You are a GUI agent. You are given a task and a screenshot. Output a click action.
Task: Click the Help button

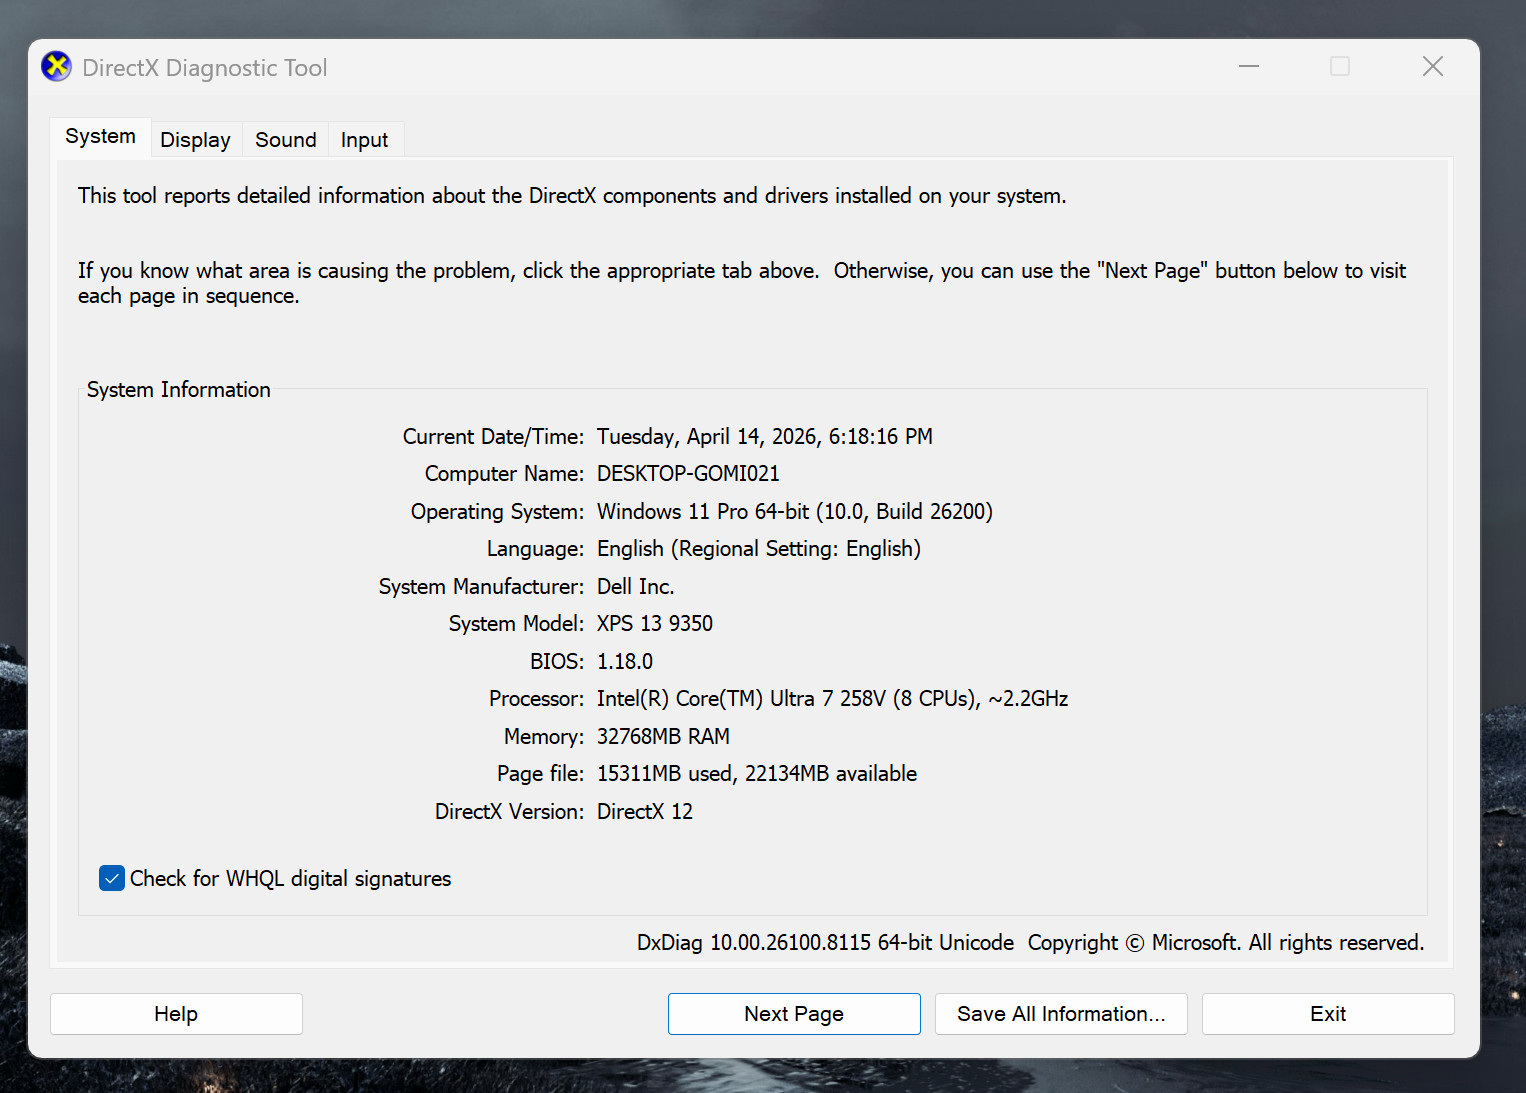pyautogui.click(x=176, y=1014)
